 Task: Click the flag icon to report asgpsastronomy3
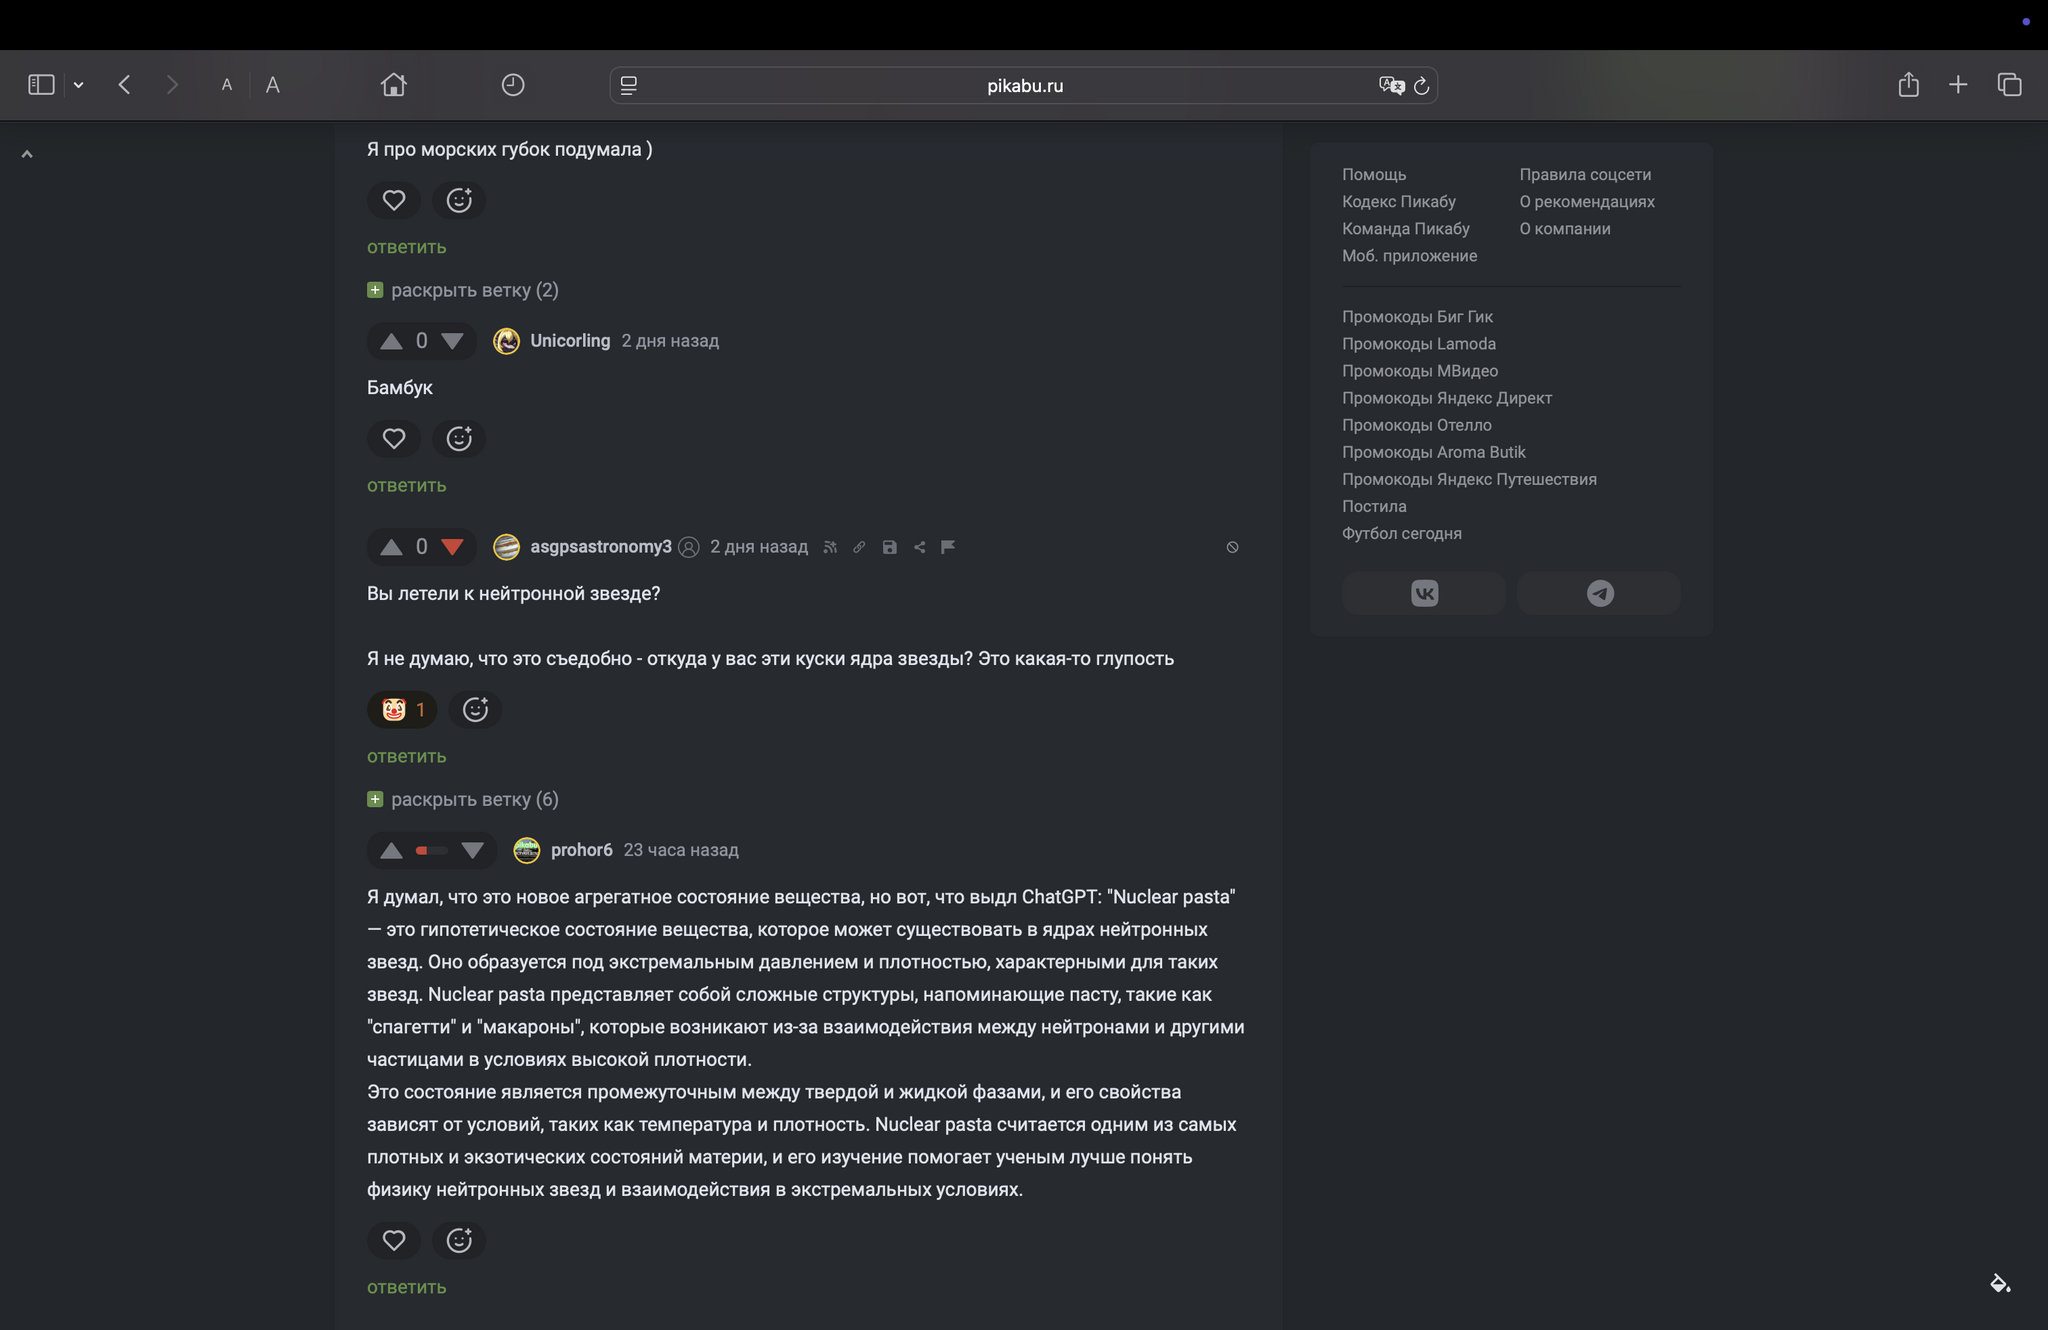(948, 547)
